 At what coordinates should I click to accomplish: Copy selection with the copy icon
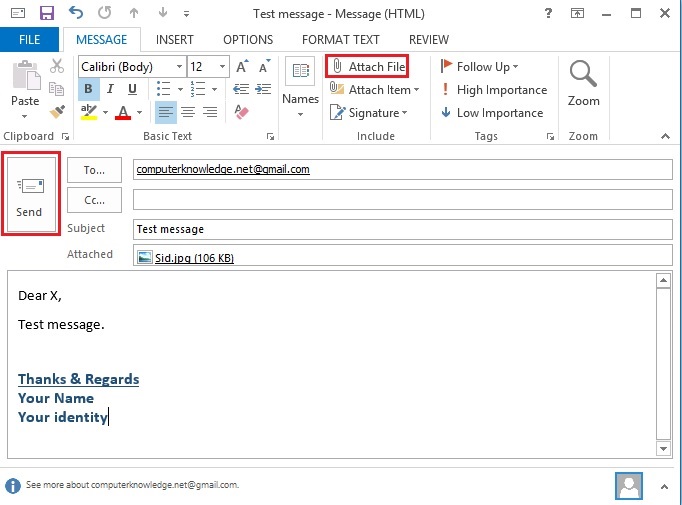coord(57,89)
